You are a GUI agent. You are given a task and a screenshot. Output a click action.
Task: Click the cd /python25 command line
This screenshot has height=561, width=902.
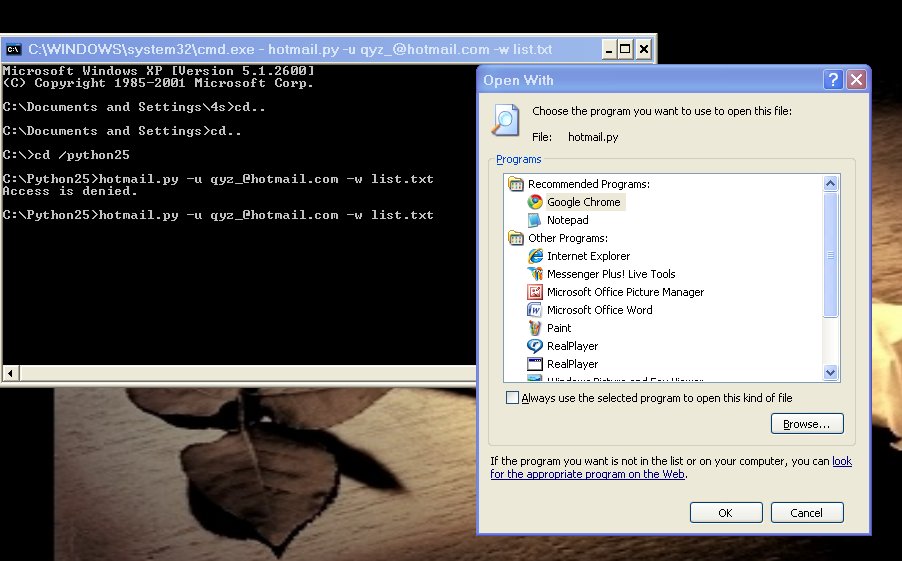(x=66, y=155)
